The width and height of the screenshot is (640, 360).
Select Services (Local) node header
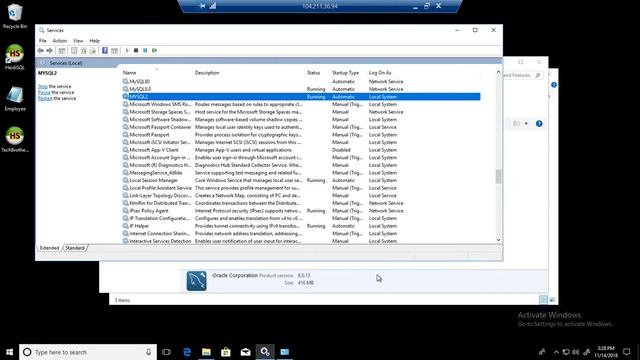(x=66, y=63)
